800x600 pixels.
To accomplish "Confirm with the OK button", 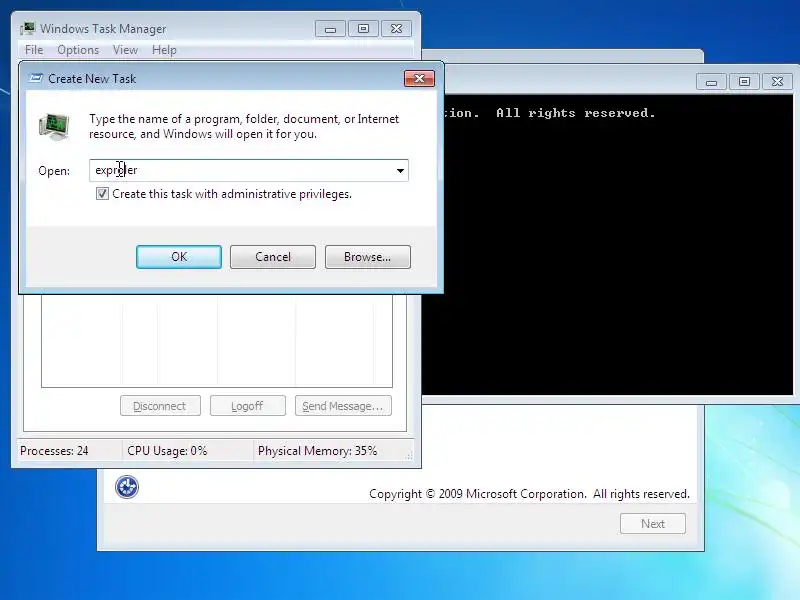I will pyautogui.click(x=179, y=257).
